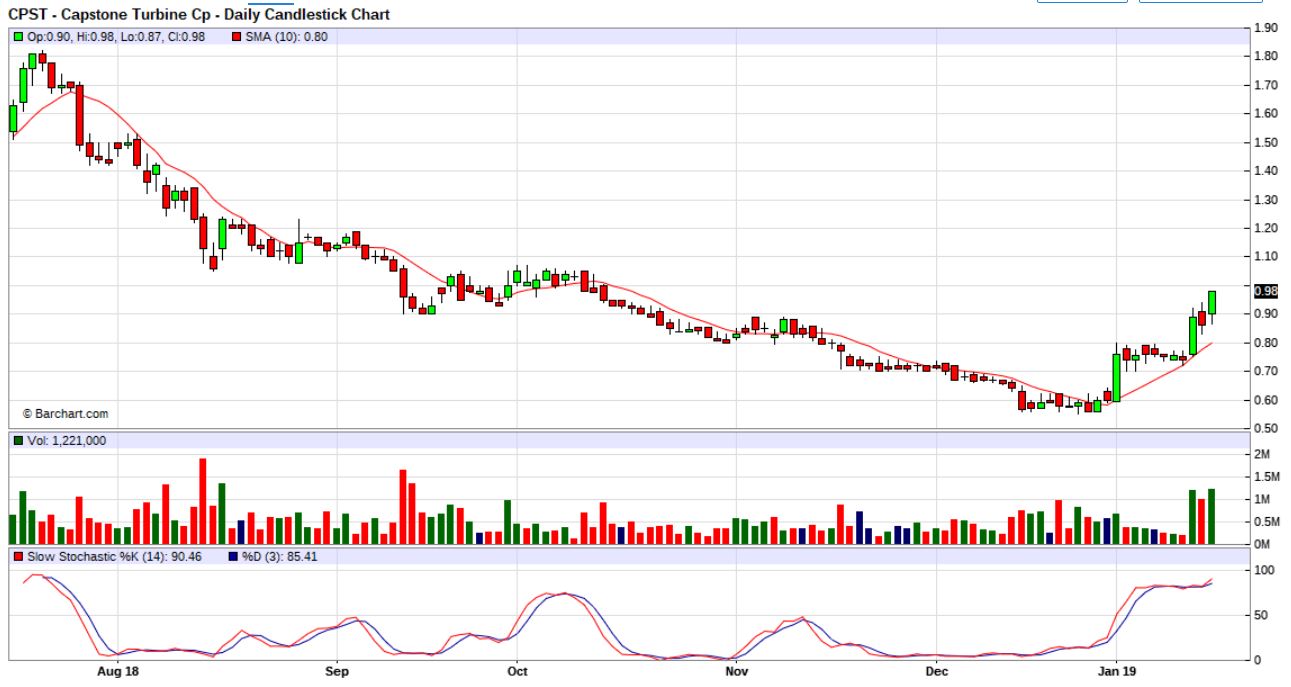
Task: Click the 2M volume axis label
Action: 1263,454
